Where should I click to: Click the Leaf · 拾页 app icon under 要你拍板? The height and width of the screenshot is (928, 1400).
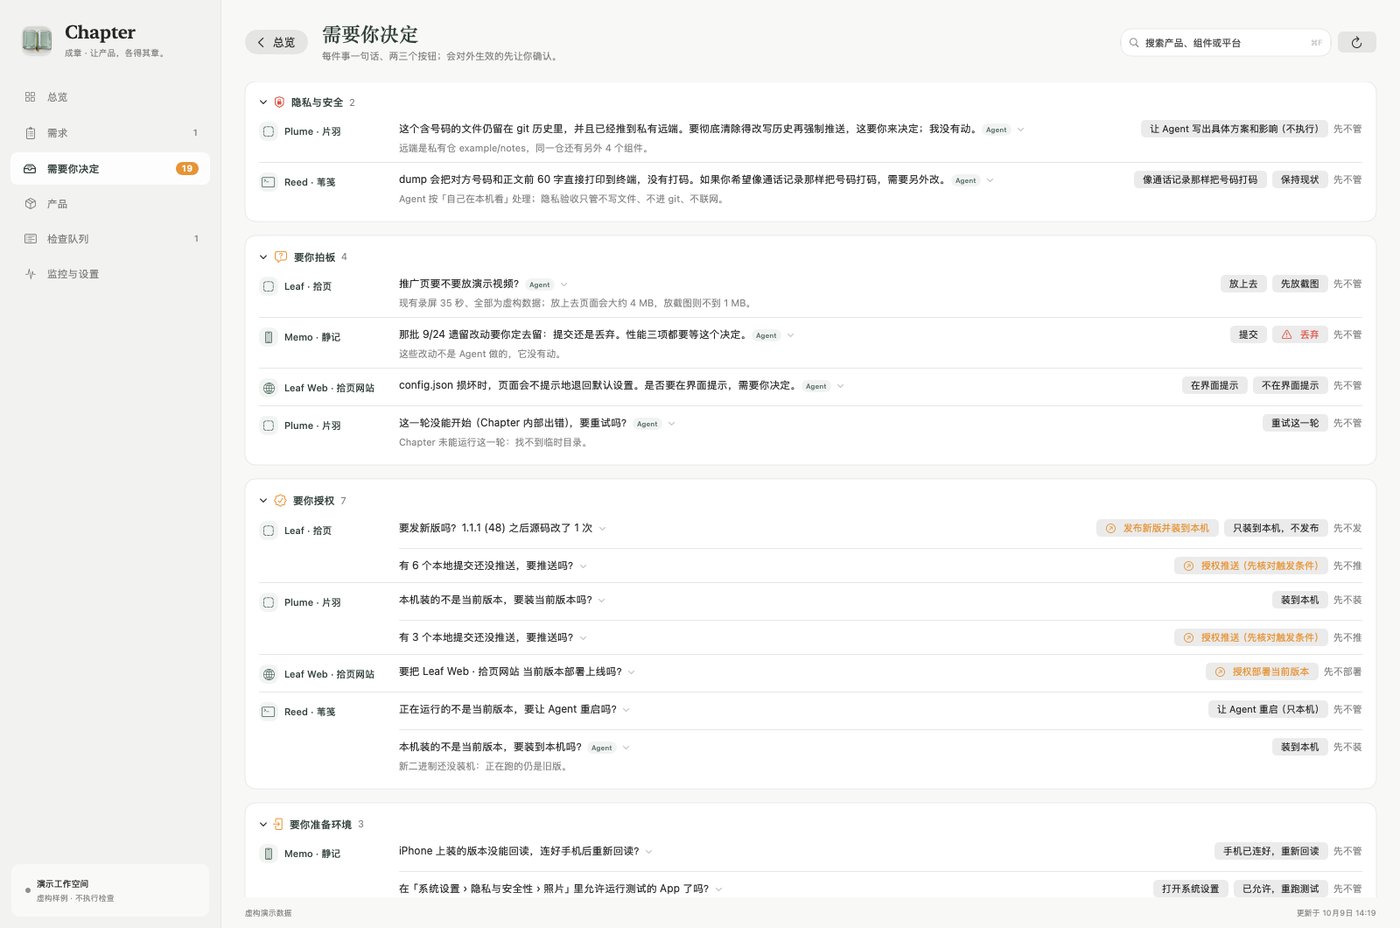[268, 286]
